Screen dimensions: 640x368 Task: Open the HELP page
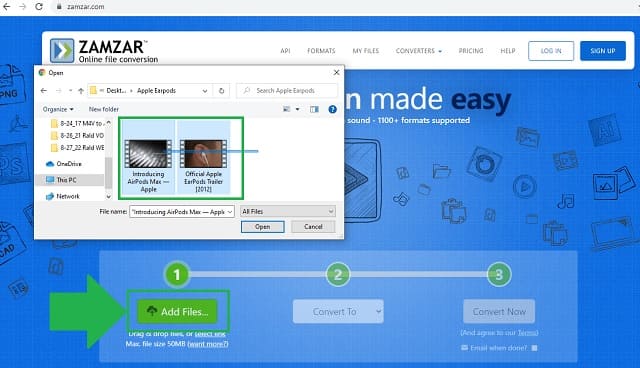pos(508,51)
